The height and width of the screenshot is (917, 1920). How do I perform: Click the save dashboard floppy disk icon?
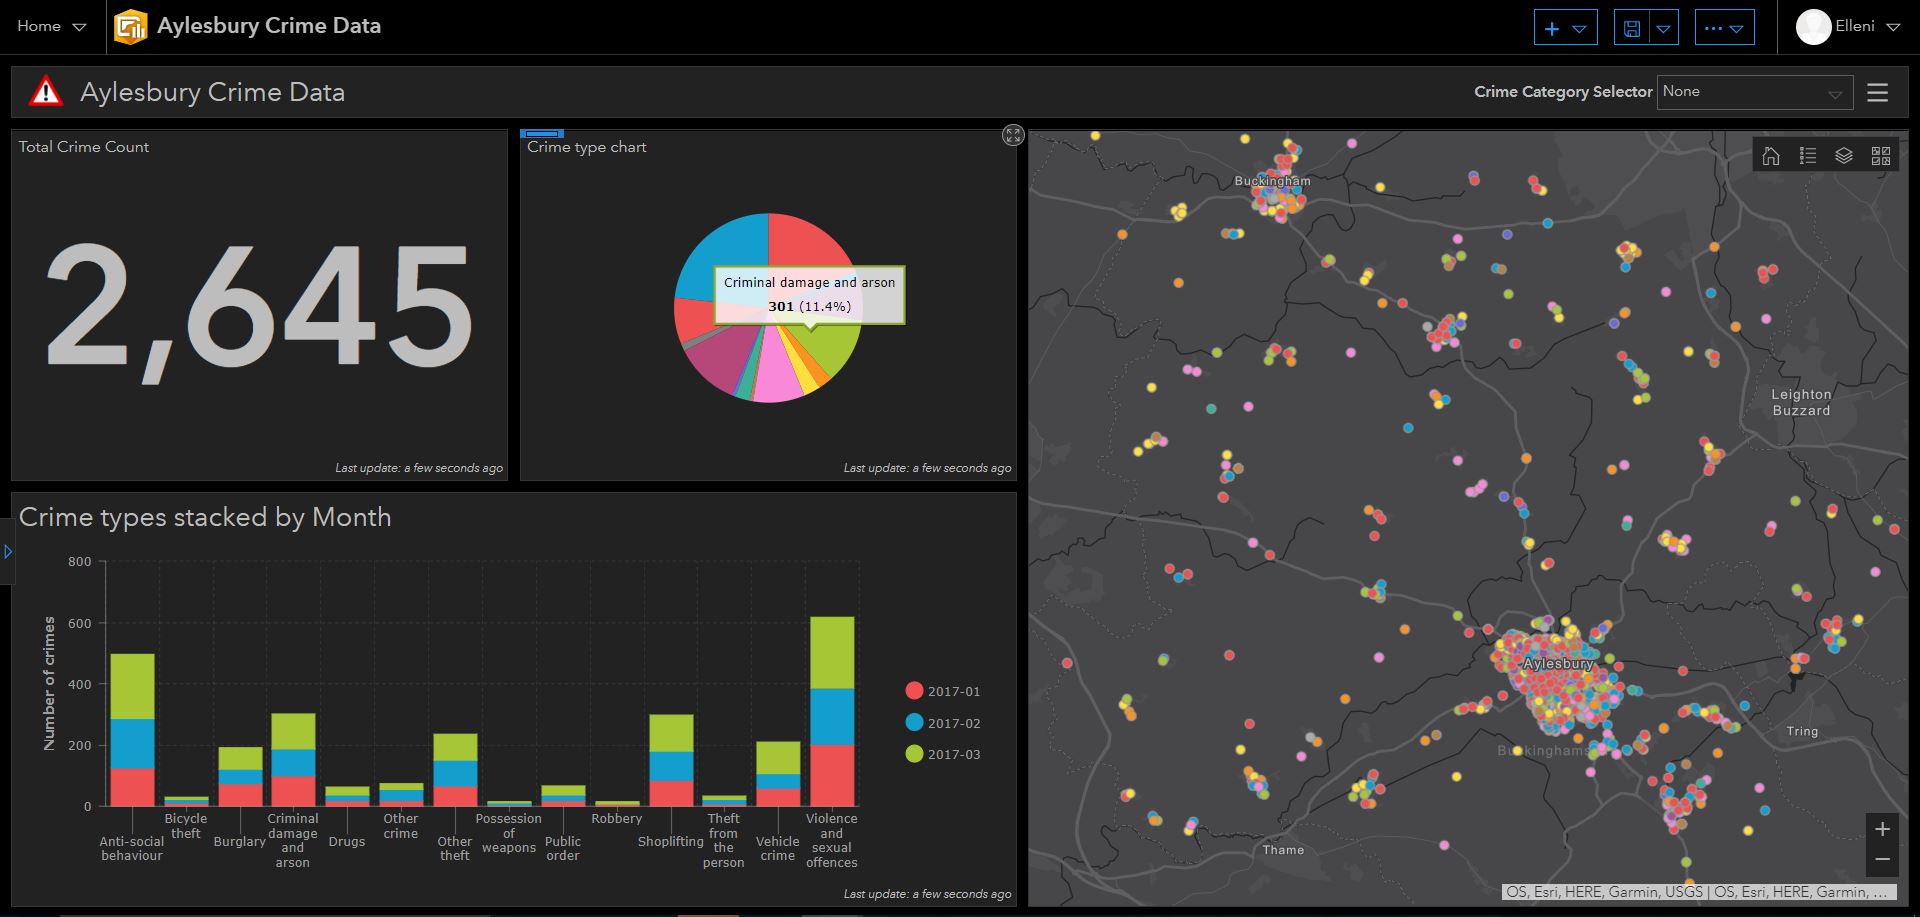tap(1631, 28)
